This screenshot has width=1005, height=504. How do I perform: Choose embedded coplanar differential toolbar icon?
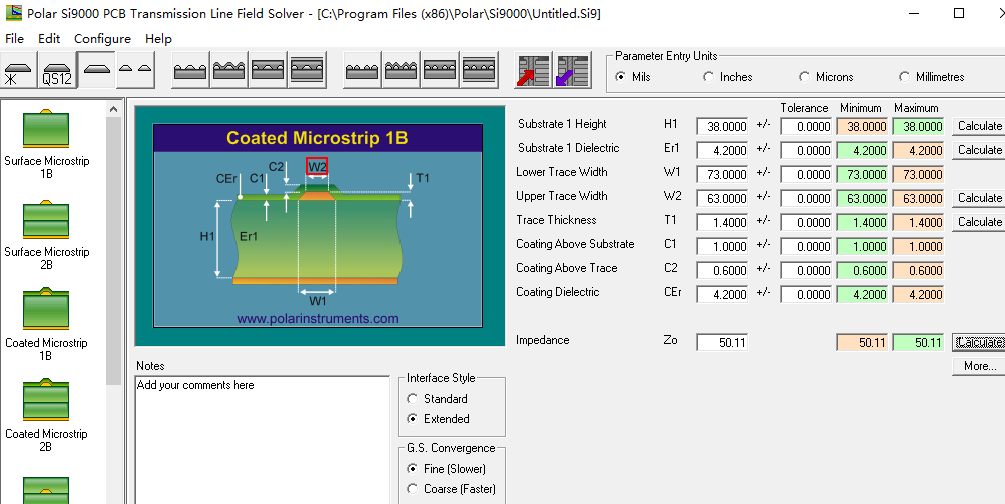click(x=440, y=70)
